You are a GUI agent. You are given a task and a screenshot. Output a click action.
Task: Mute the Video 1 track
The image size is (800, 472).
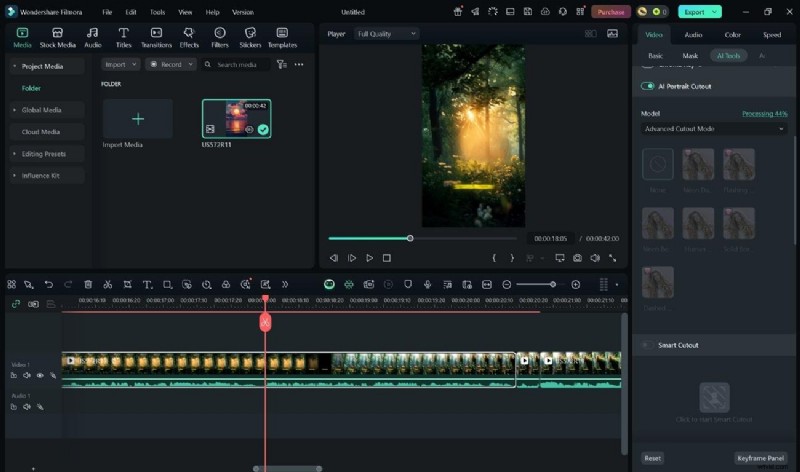click(27, 376)
